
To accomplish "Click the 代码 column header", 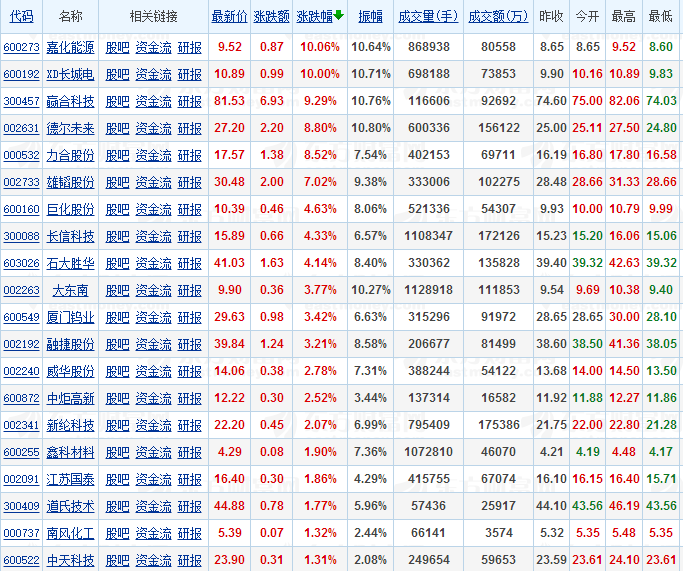I will click(x=21, y=17).
